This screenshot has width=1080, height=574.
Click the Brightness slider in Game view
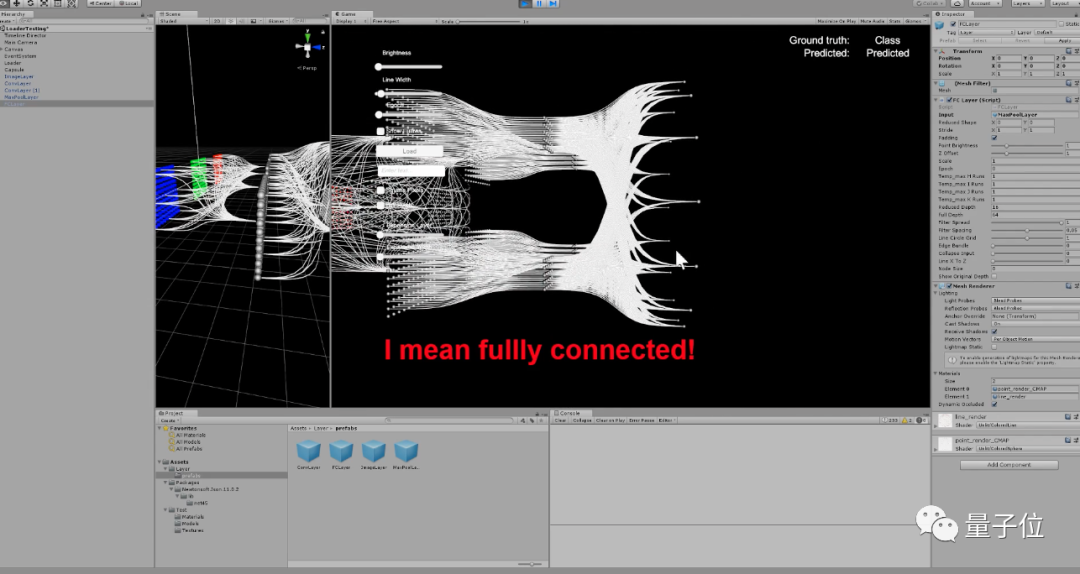point(409,67)
